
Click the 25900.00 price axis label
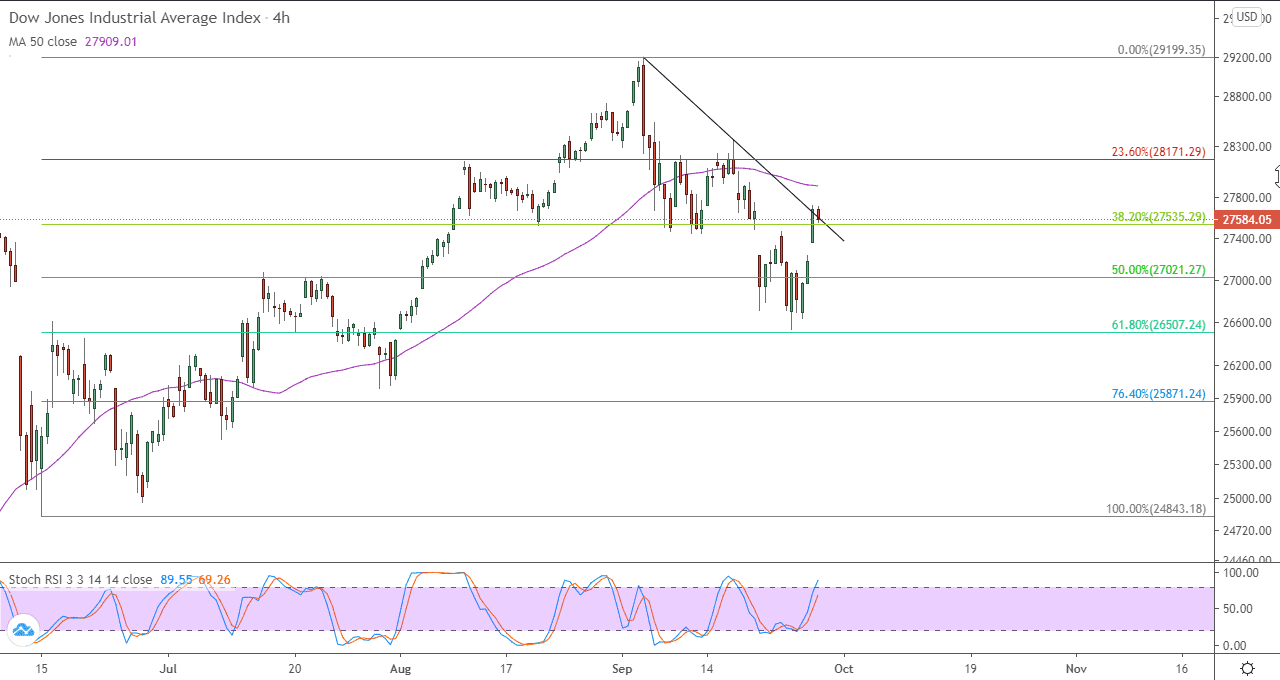1246,399
